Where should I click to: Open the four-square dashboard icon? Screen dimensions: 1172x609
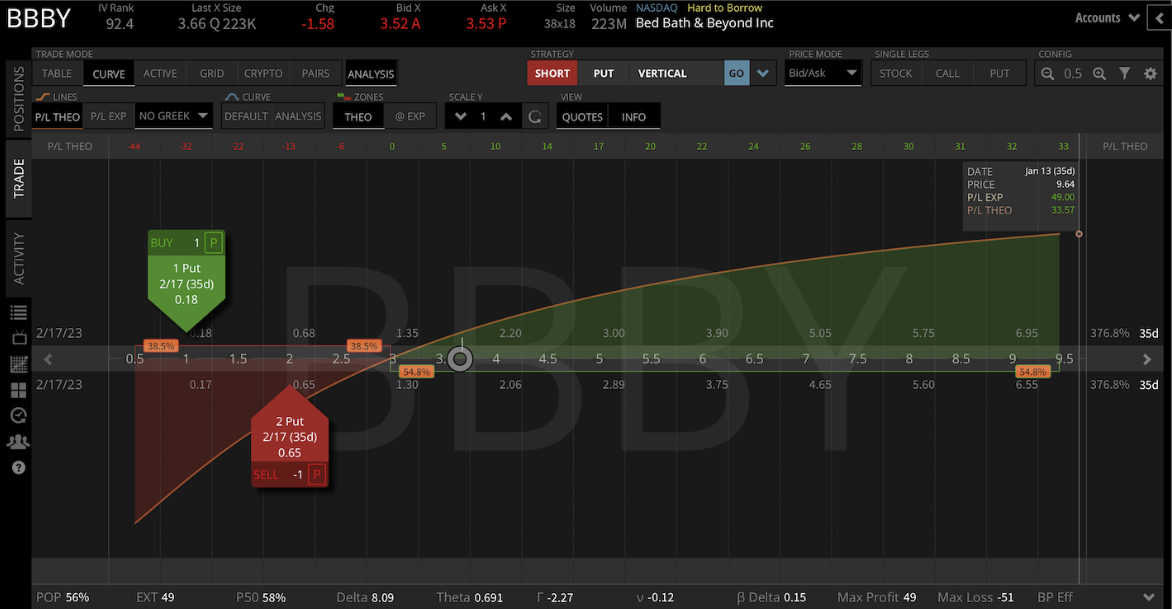(18, 390)
